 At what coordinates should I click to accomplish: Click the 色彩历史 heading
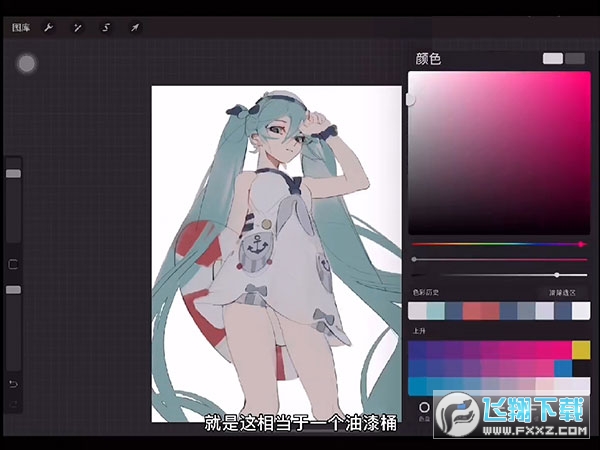426,292
